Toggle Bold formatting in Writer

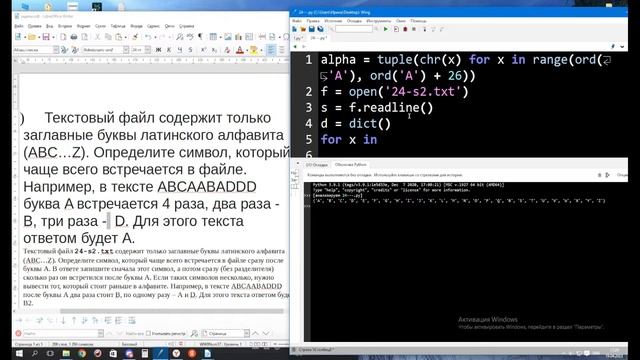158,50
